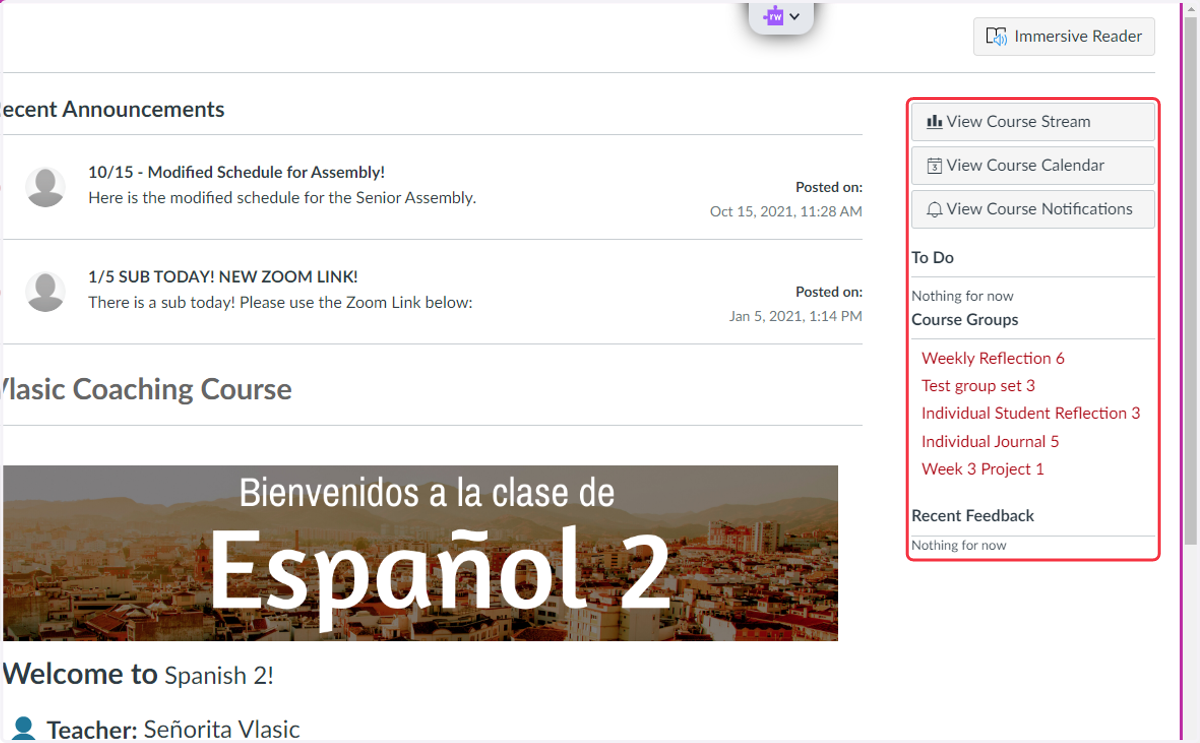Screen dimensions: 1200x743
Task: Click the To Do heading
Action: point(933,257)
